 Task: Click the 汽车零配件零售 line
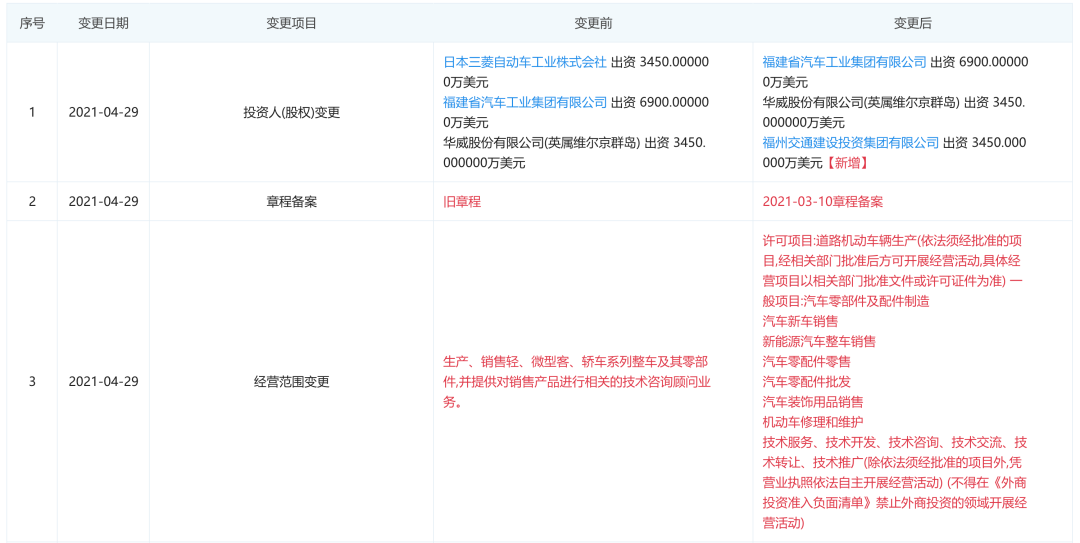pyautogui.click(x=807, y=362)
